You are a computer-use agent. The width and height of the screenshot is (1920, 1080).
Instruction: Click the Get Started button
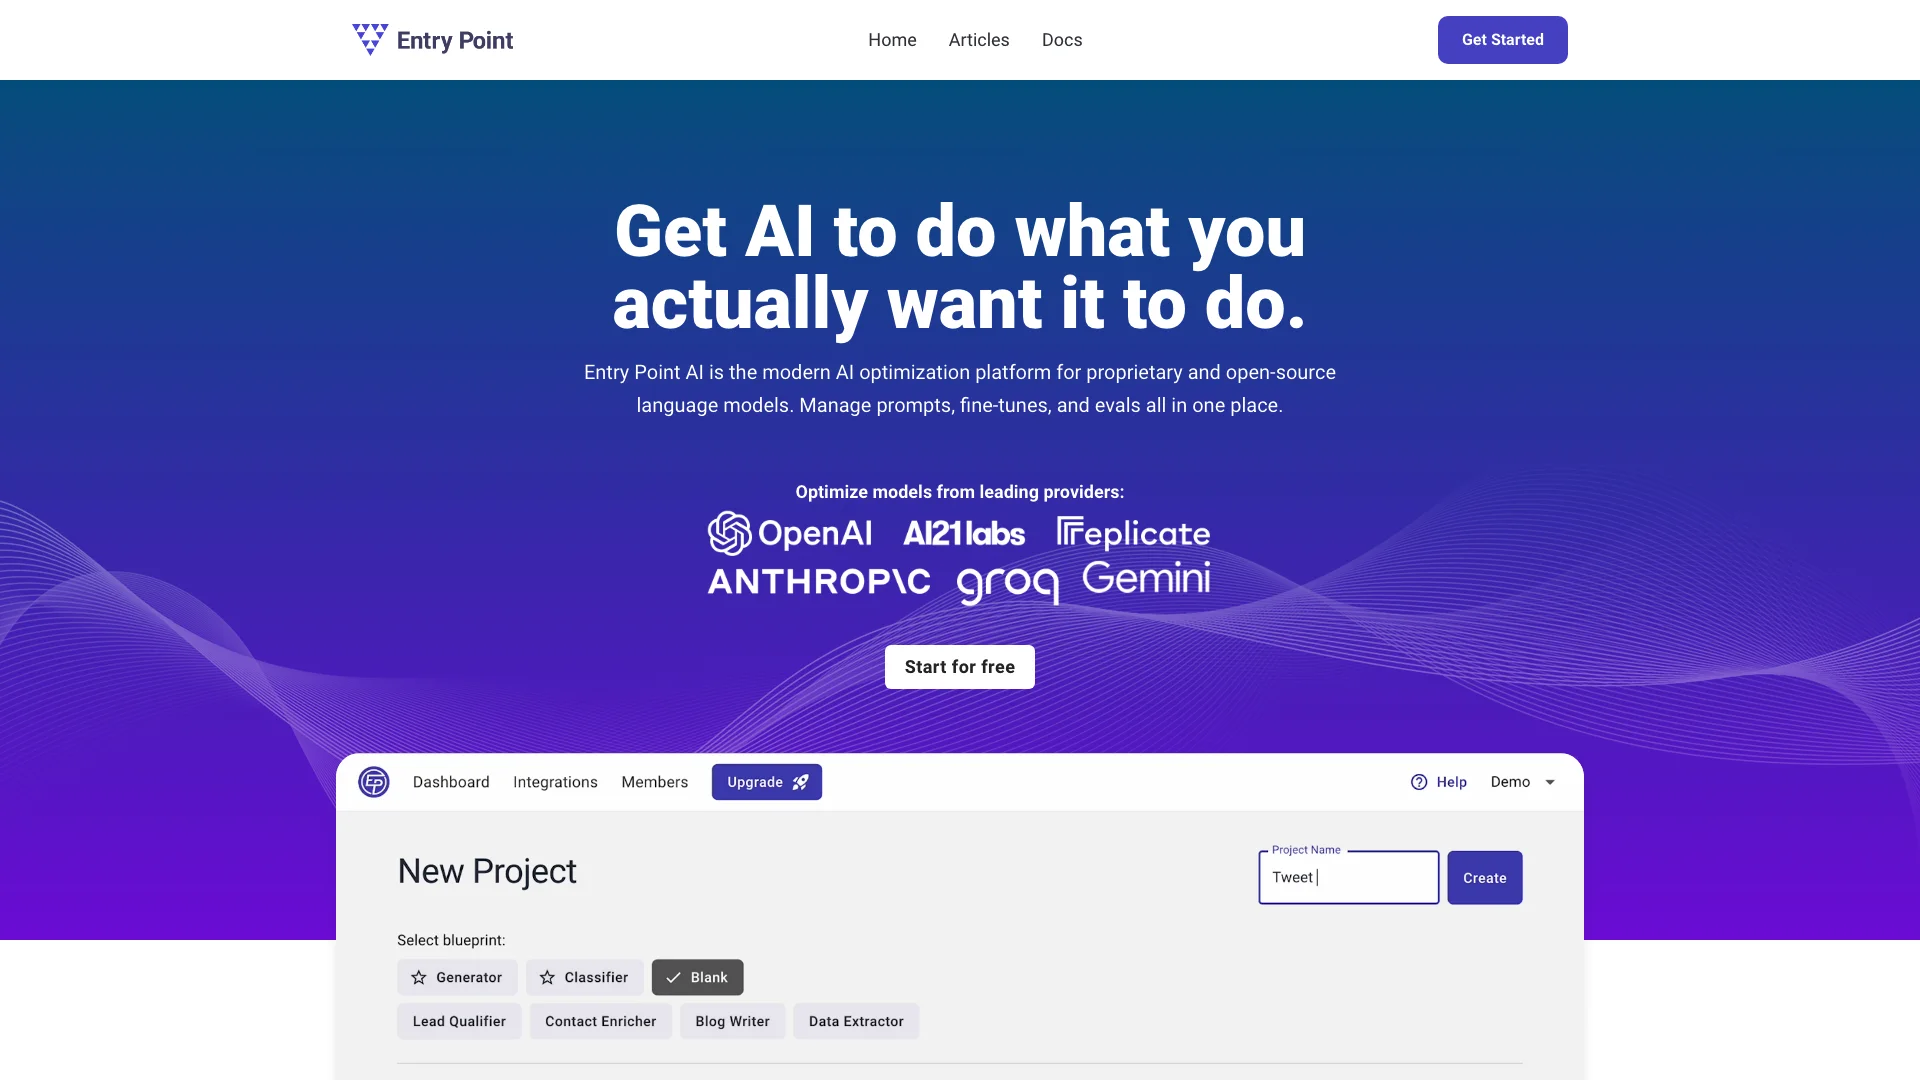pos(1502,40)
